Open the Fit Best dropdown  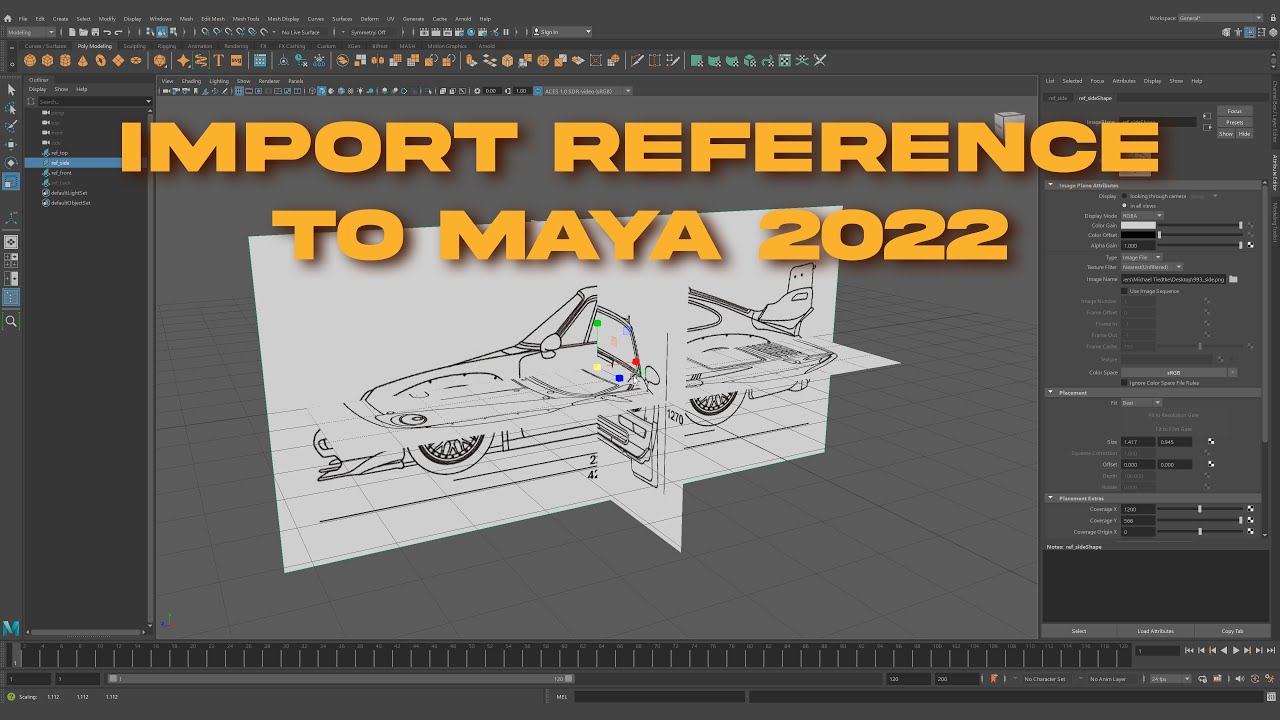click(1141, 403)
